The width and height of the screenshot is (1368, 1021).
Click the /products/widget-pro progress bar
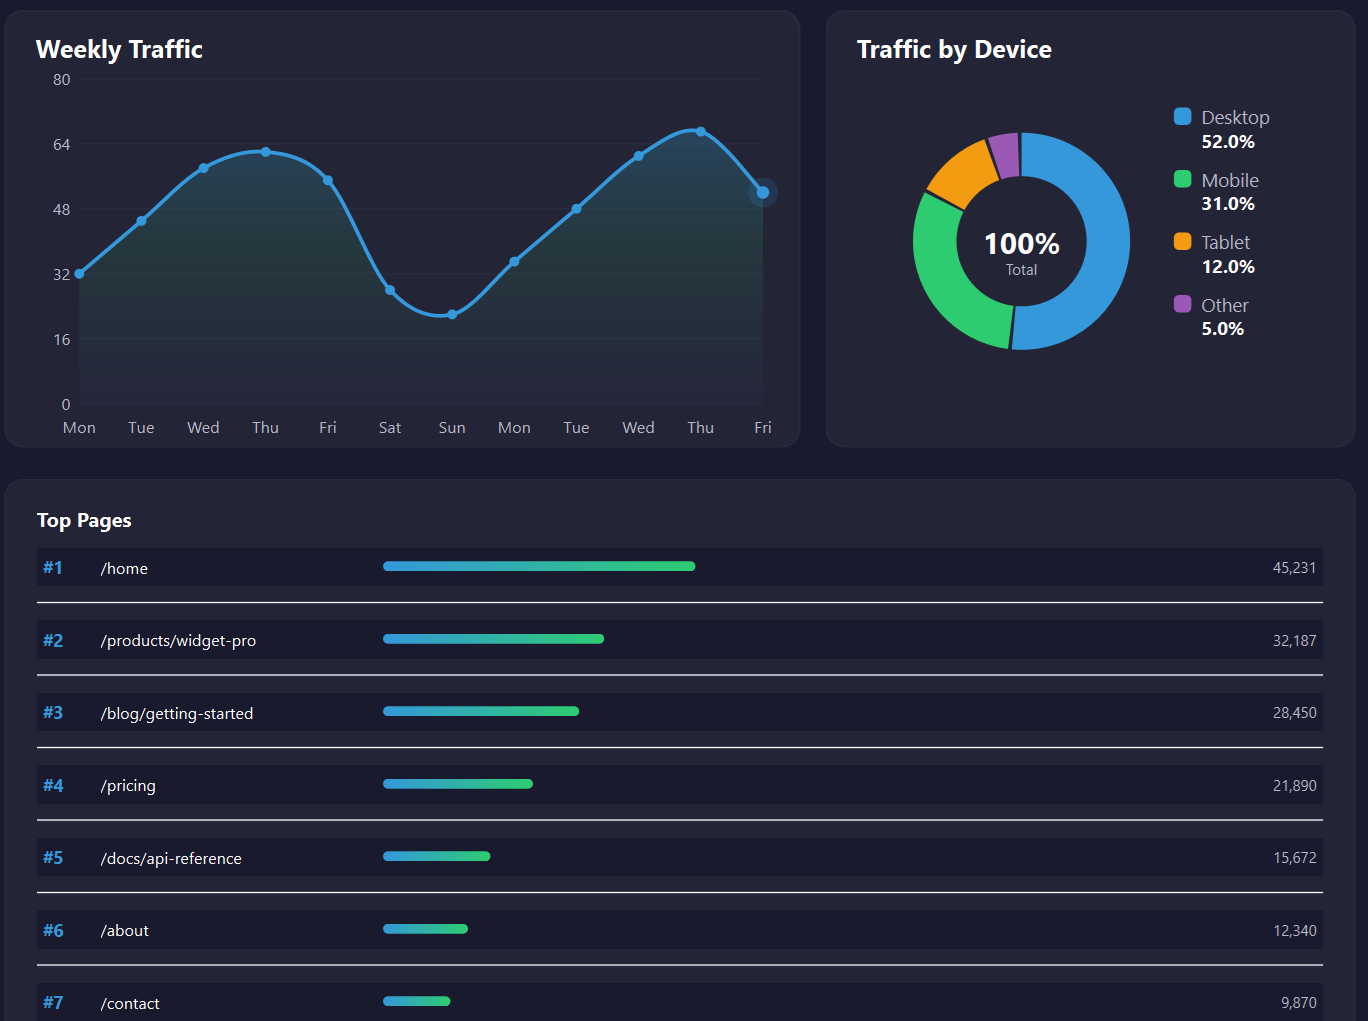(493, 638)
